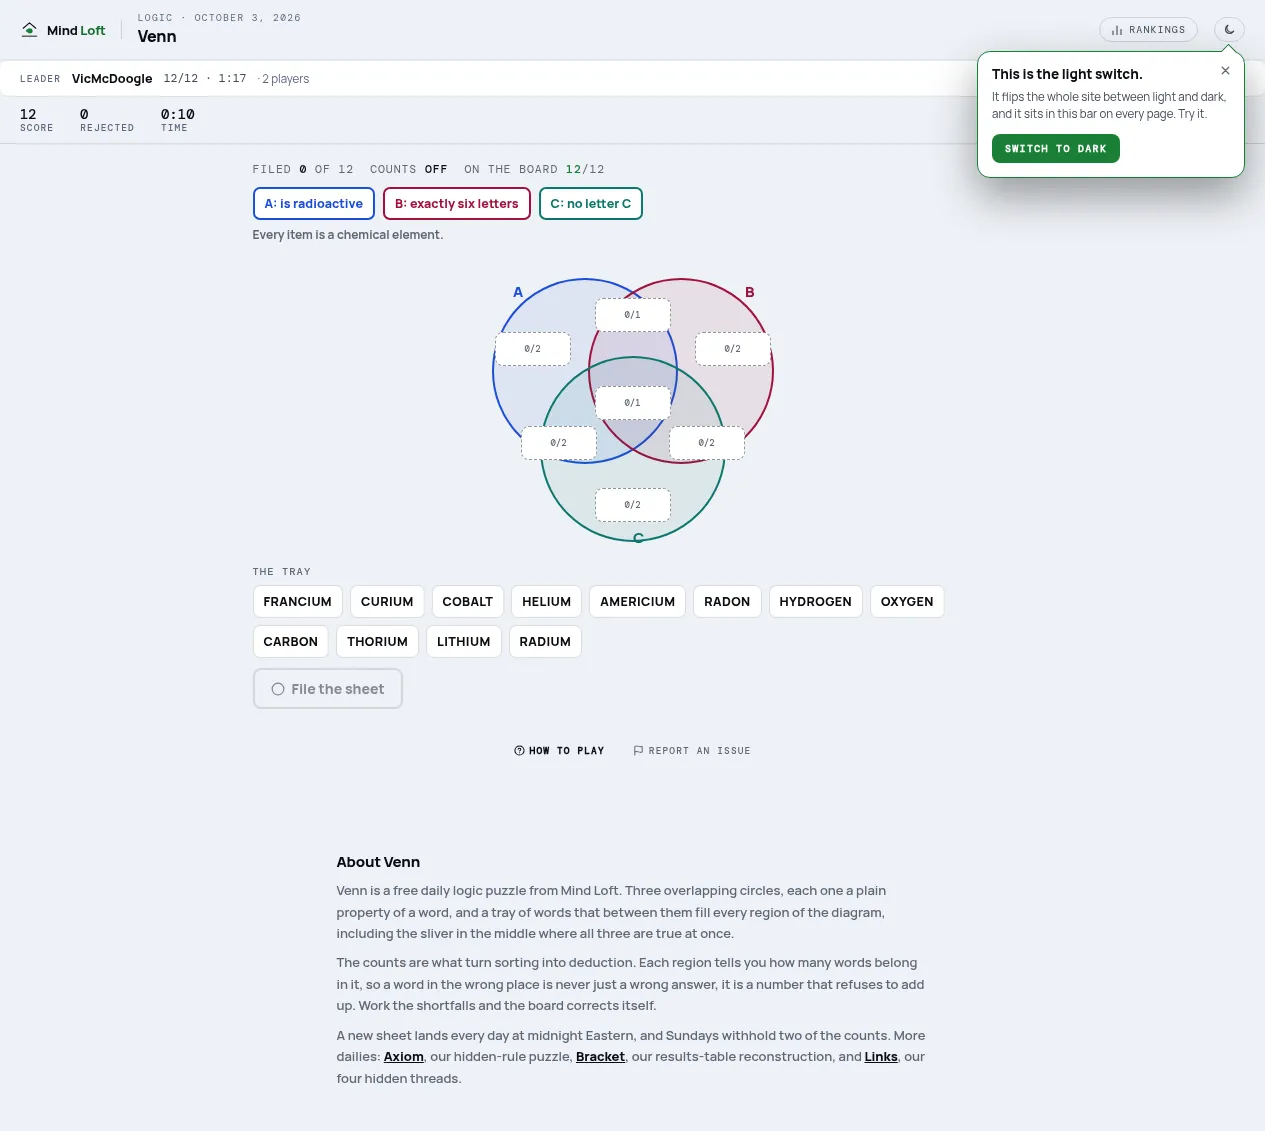Click the A-only region slot of the Venn
This screenshot has height=1131, width=1265.
point(533,349)
